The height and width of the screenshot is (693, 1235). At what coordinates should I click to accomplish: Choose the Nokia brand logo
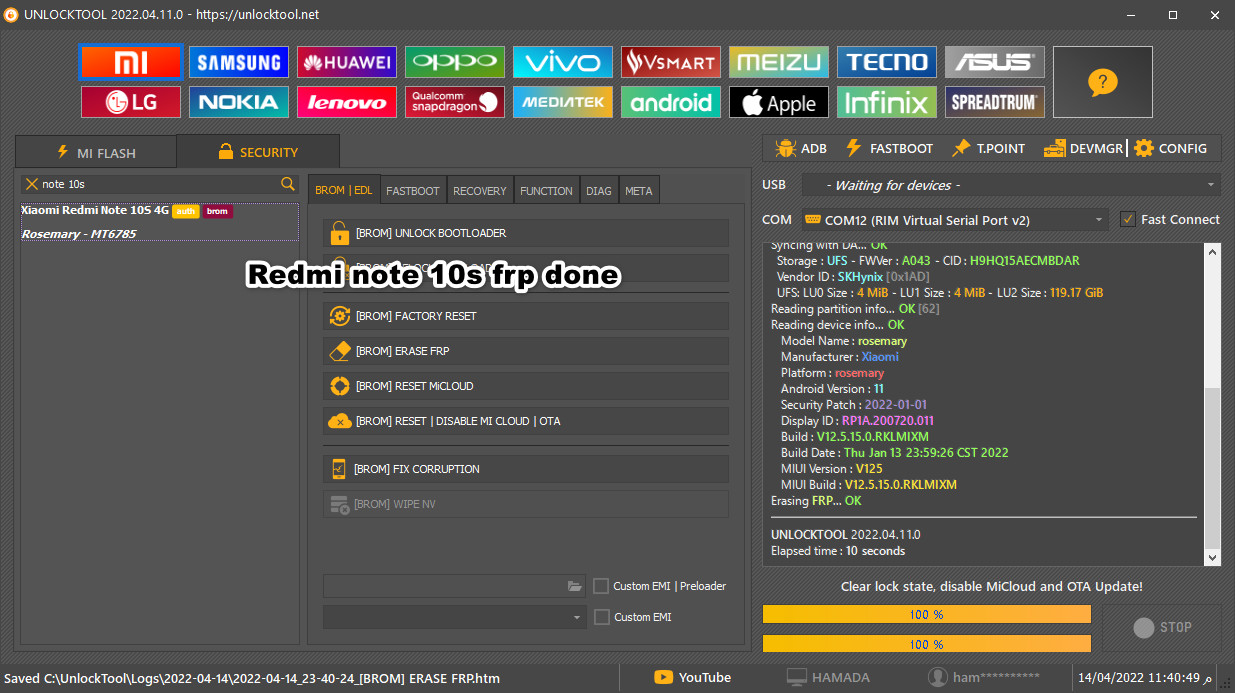238,102
